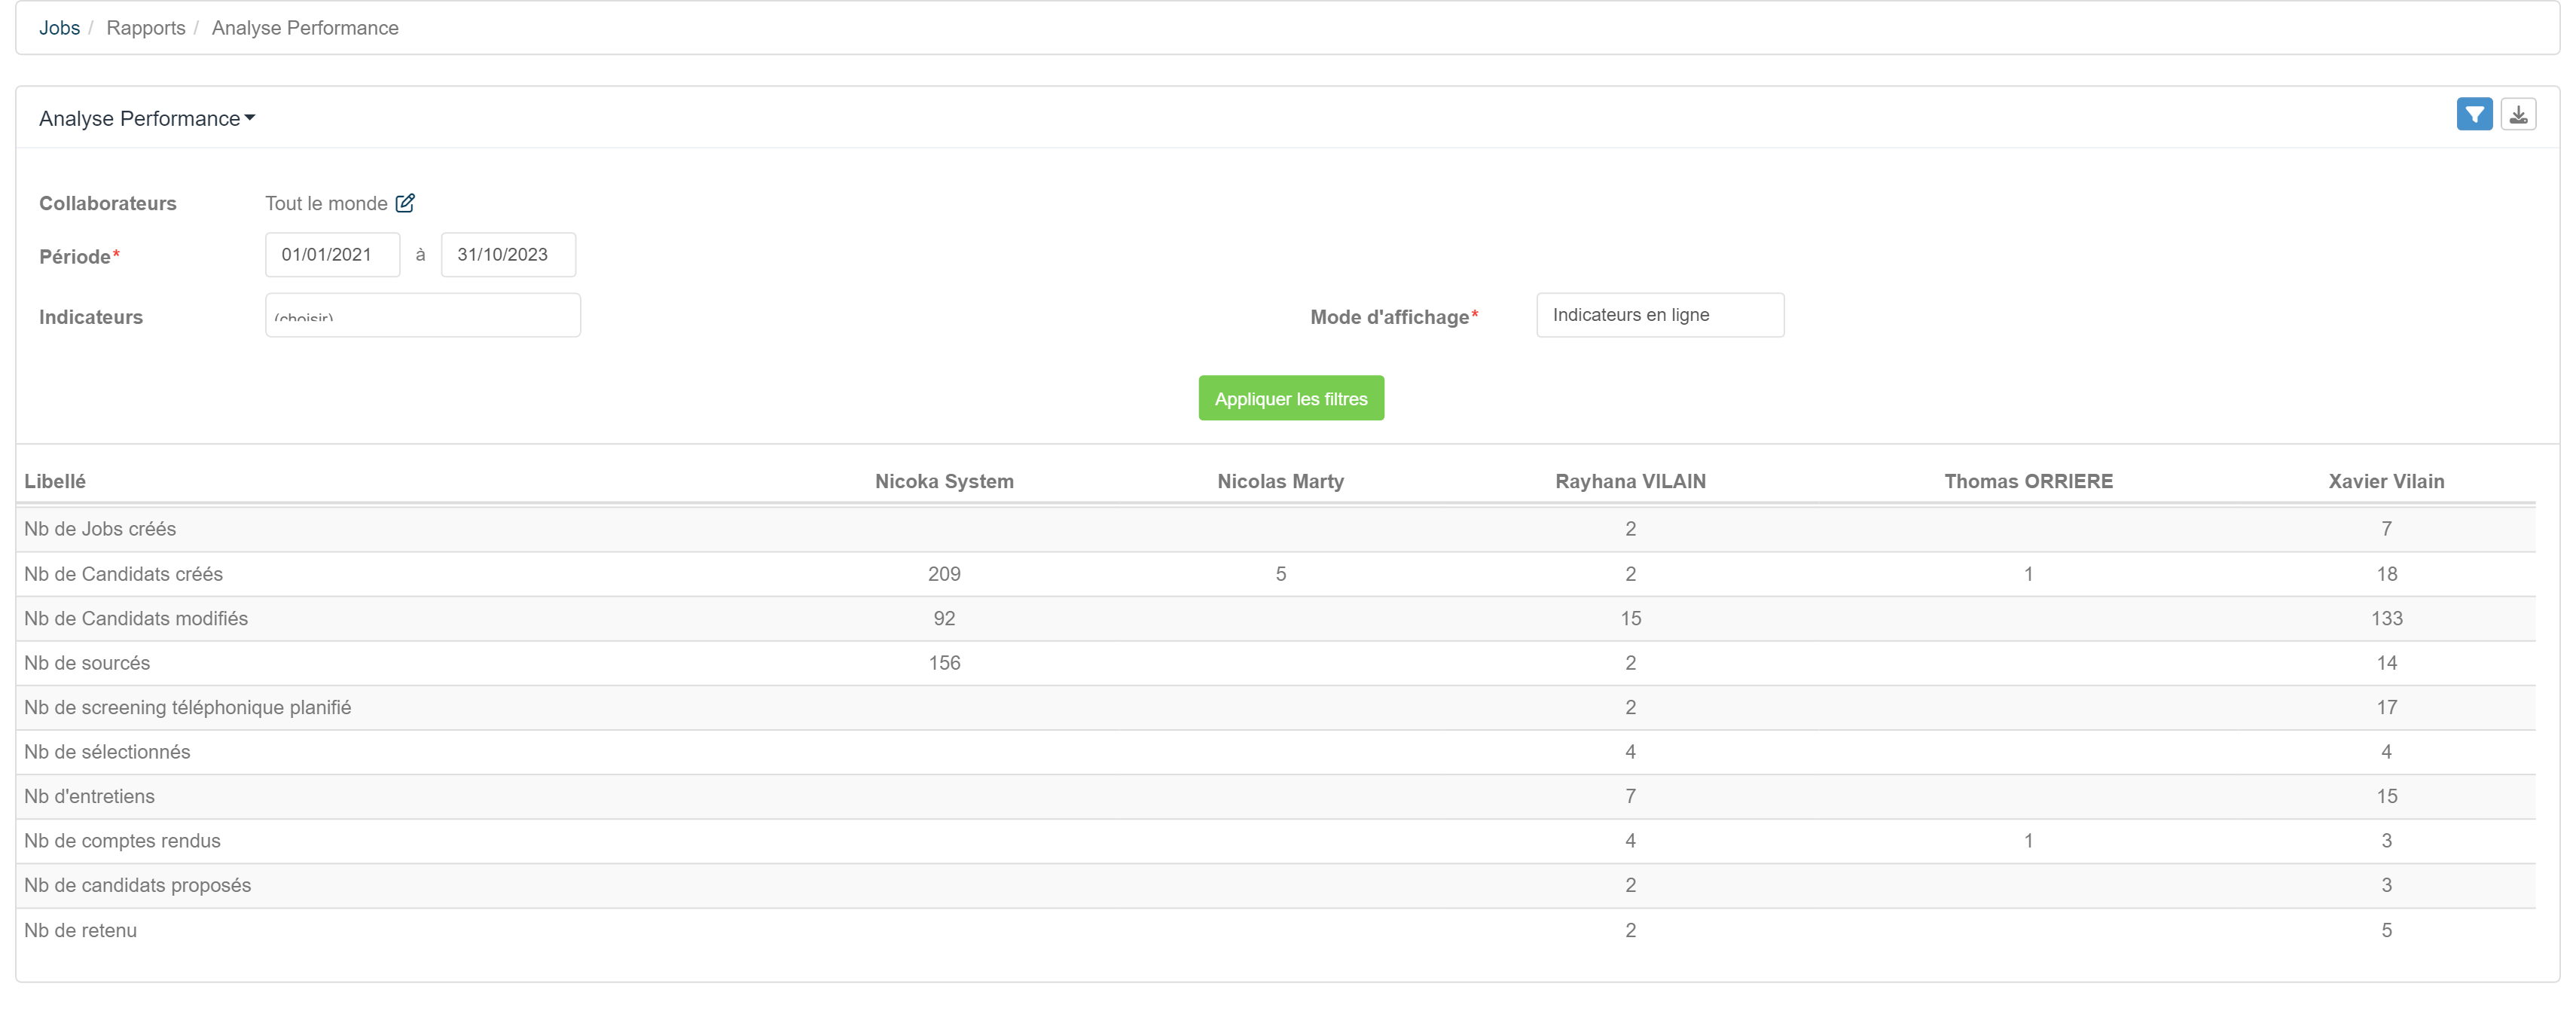Click Xavier Vilain's screening value 17
Screen dimensions: 2576x1014
(x=2386, y=707)
